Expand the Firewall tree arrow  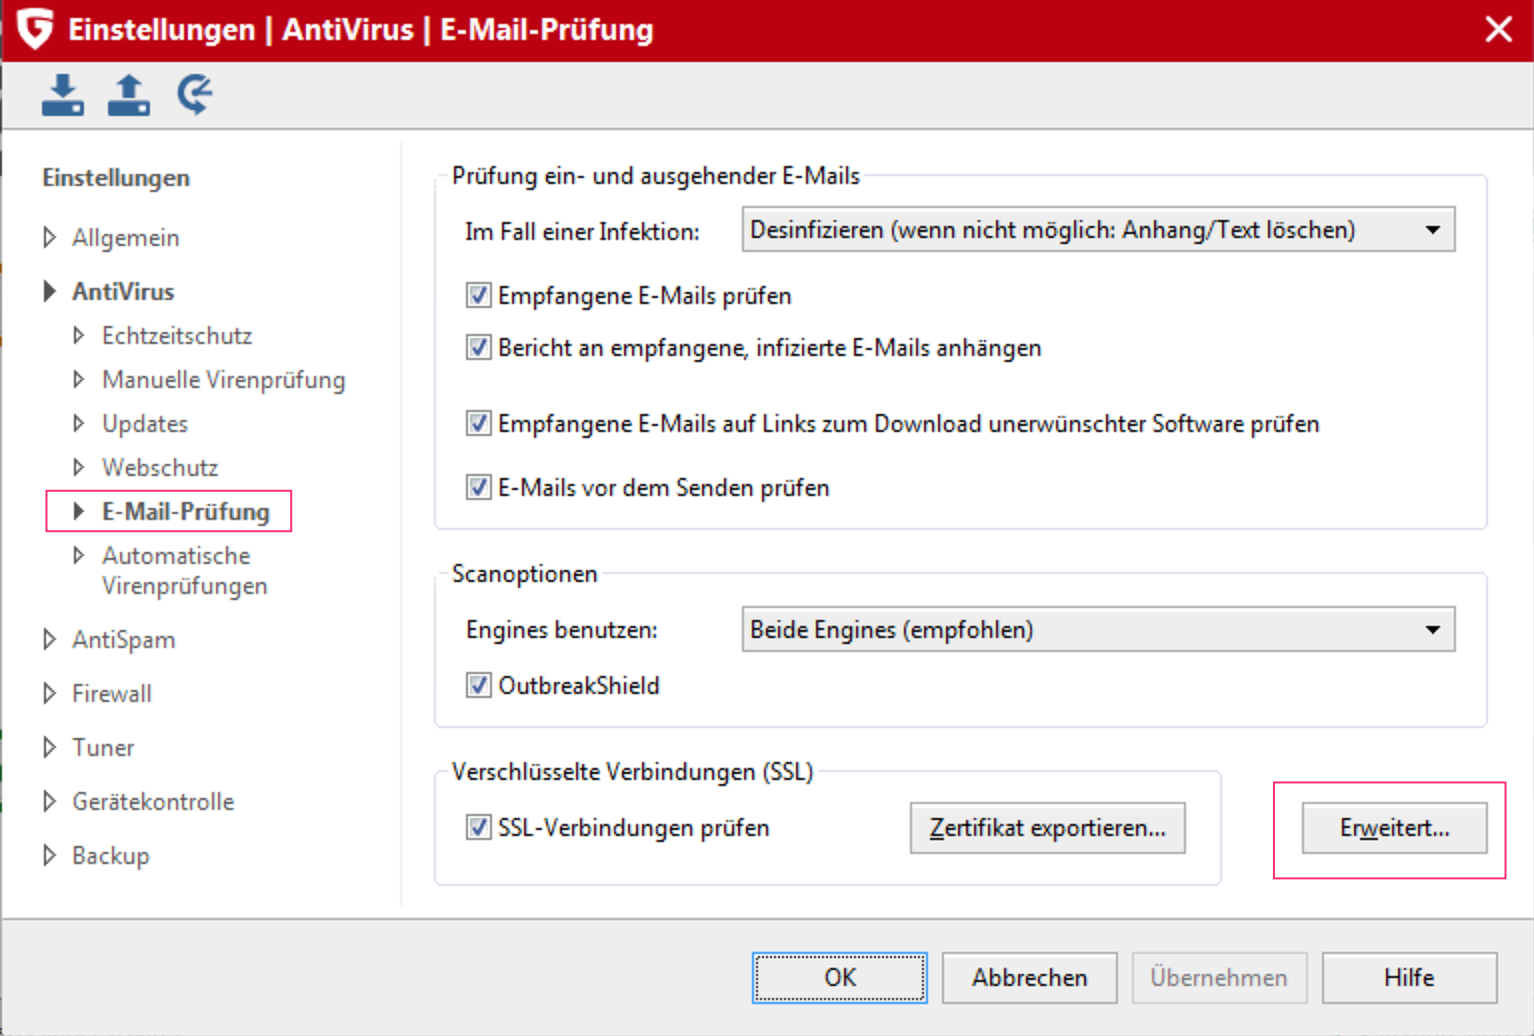pyautogui.click(x=49, y=693)
